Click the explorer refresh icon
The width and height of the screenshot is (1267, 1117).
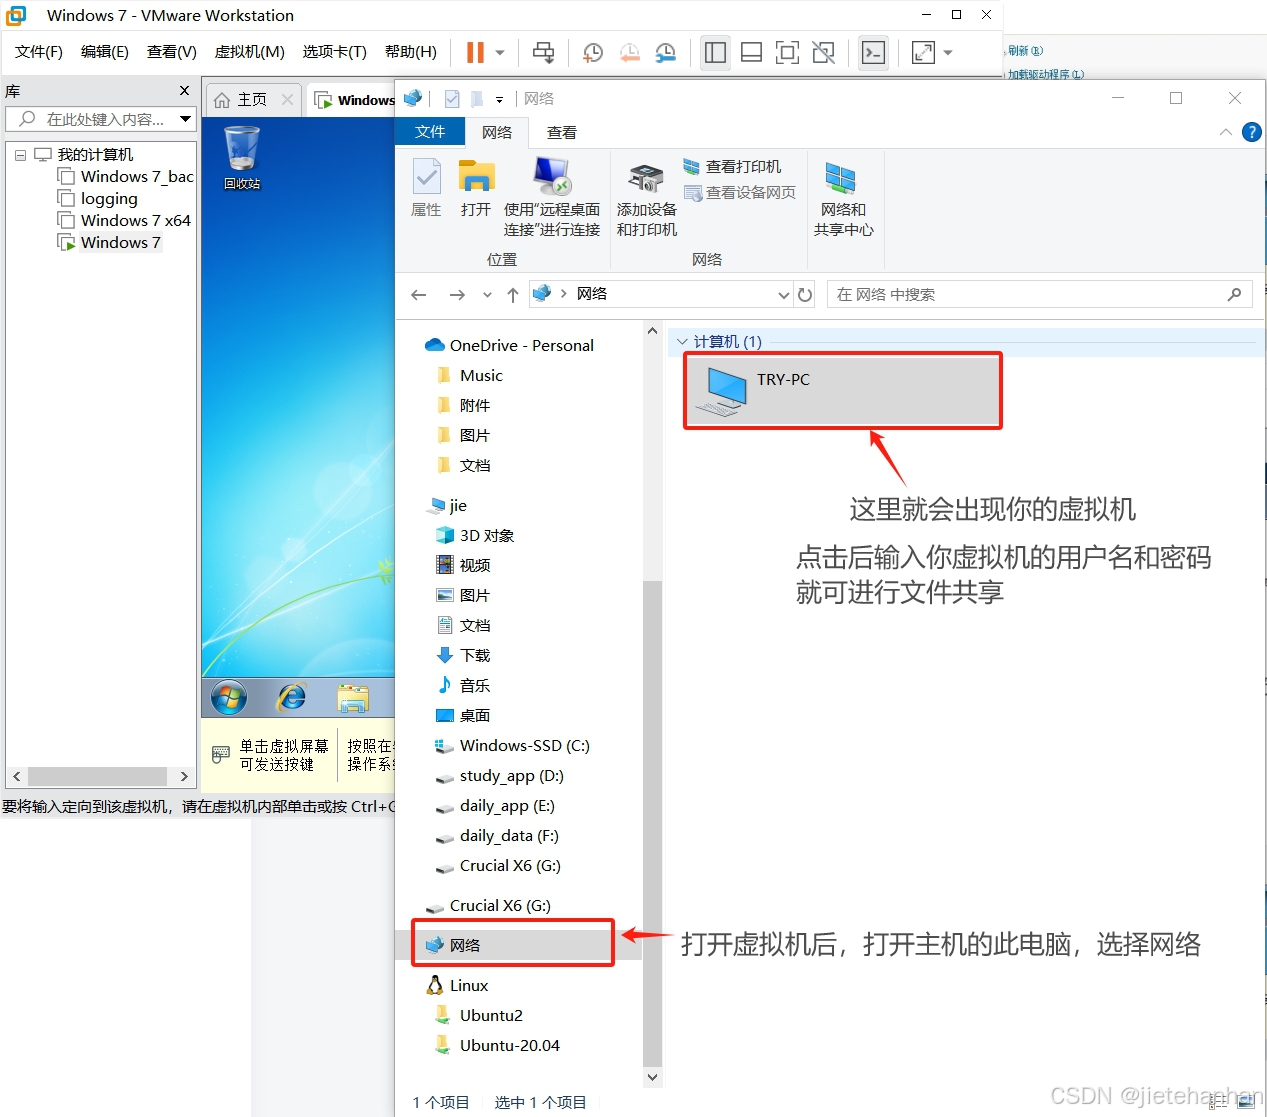(x=805, y=294)
